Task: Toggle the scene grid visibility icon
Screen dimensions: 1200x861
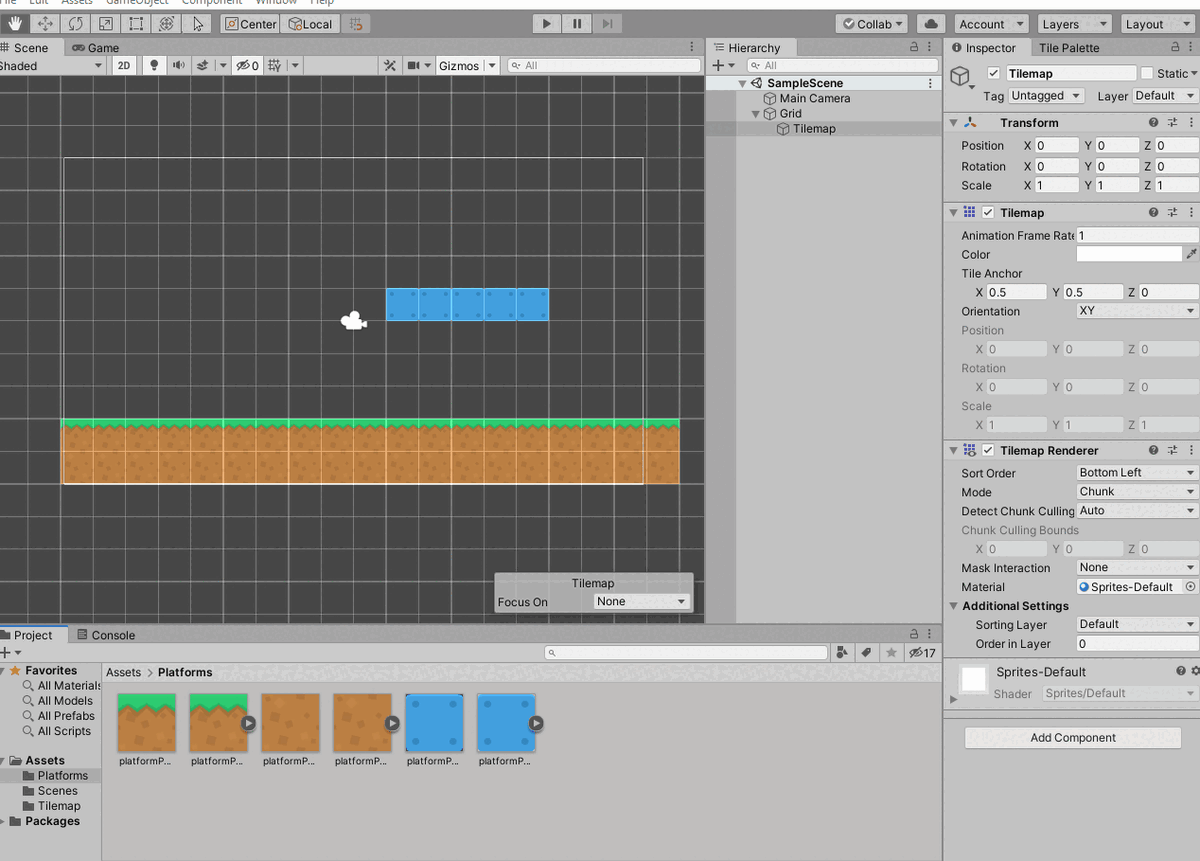Action: pos(276,66)
